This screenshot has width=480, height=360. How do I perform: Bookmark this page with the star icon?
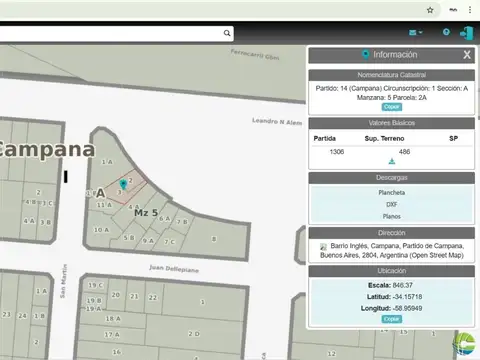430,10
